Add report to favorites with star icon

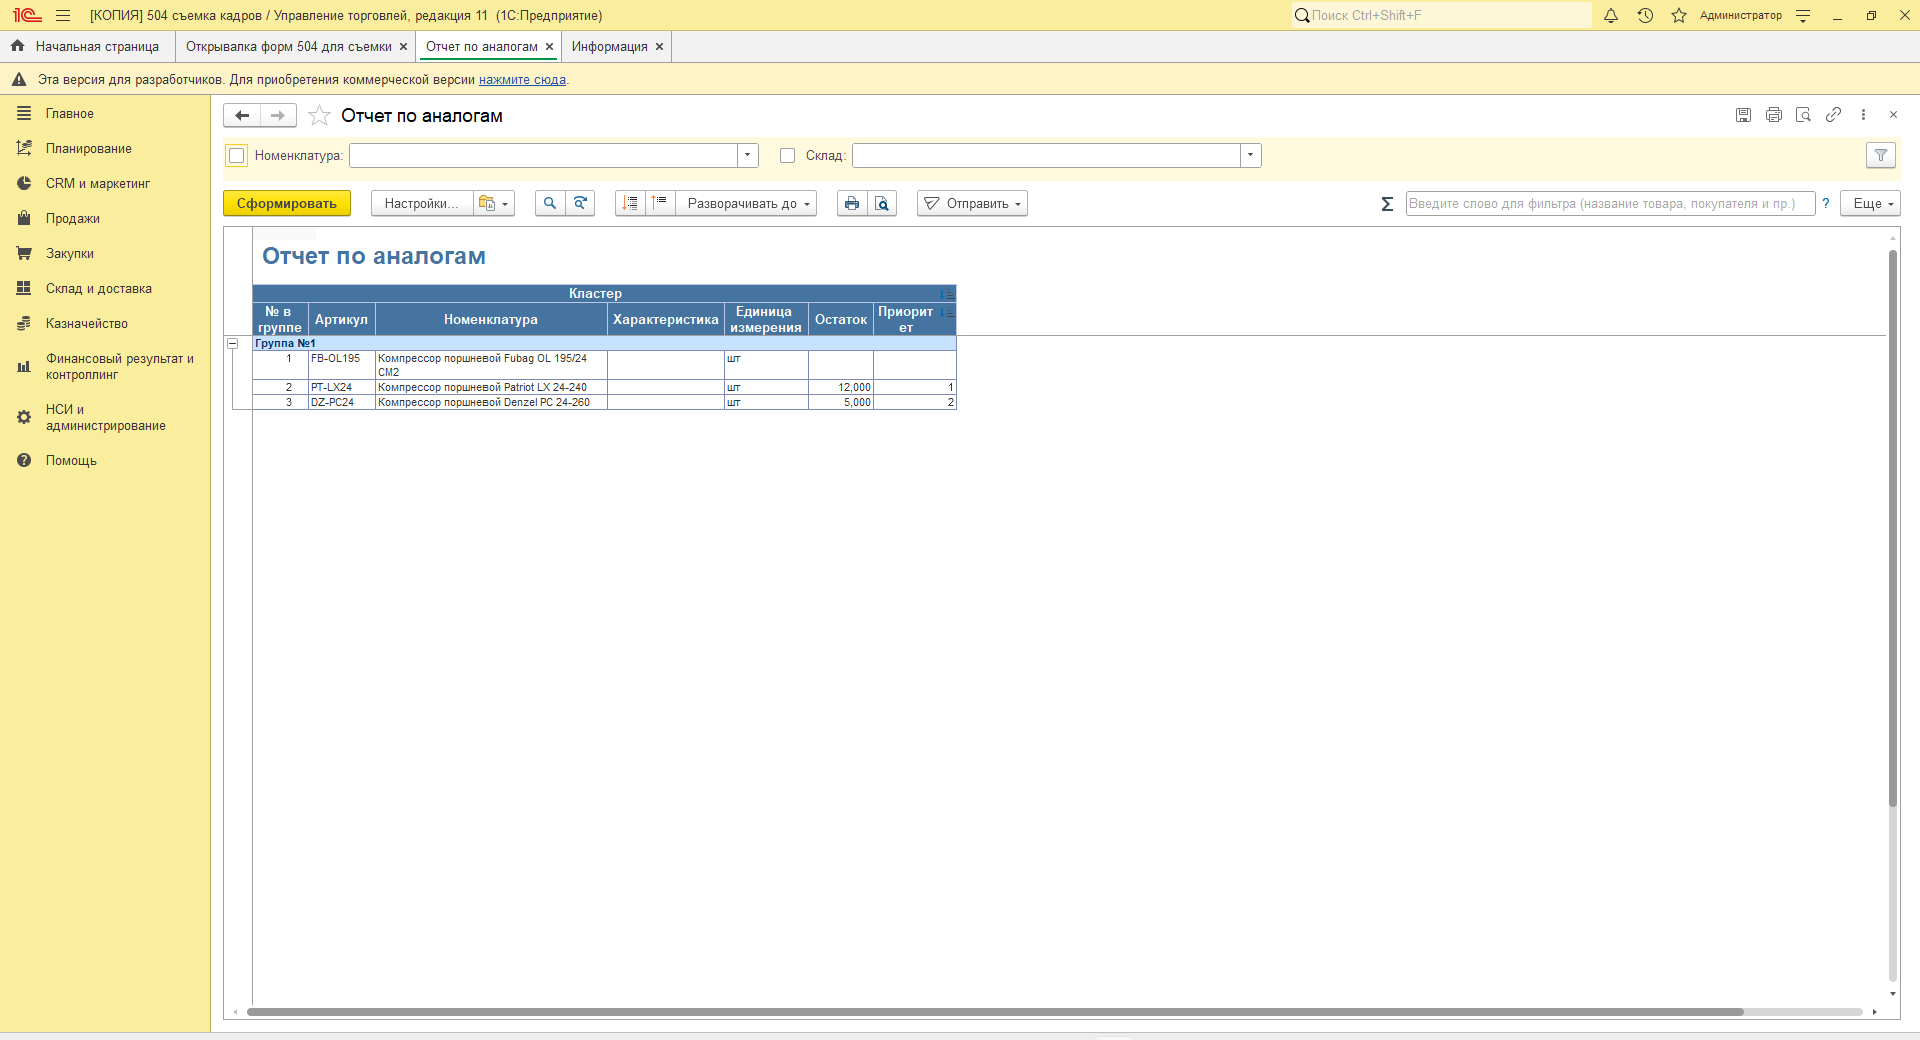pyautogui.click(x=319, y=116)
